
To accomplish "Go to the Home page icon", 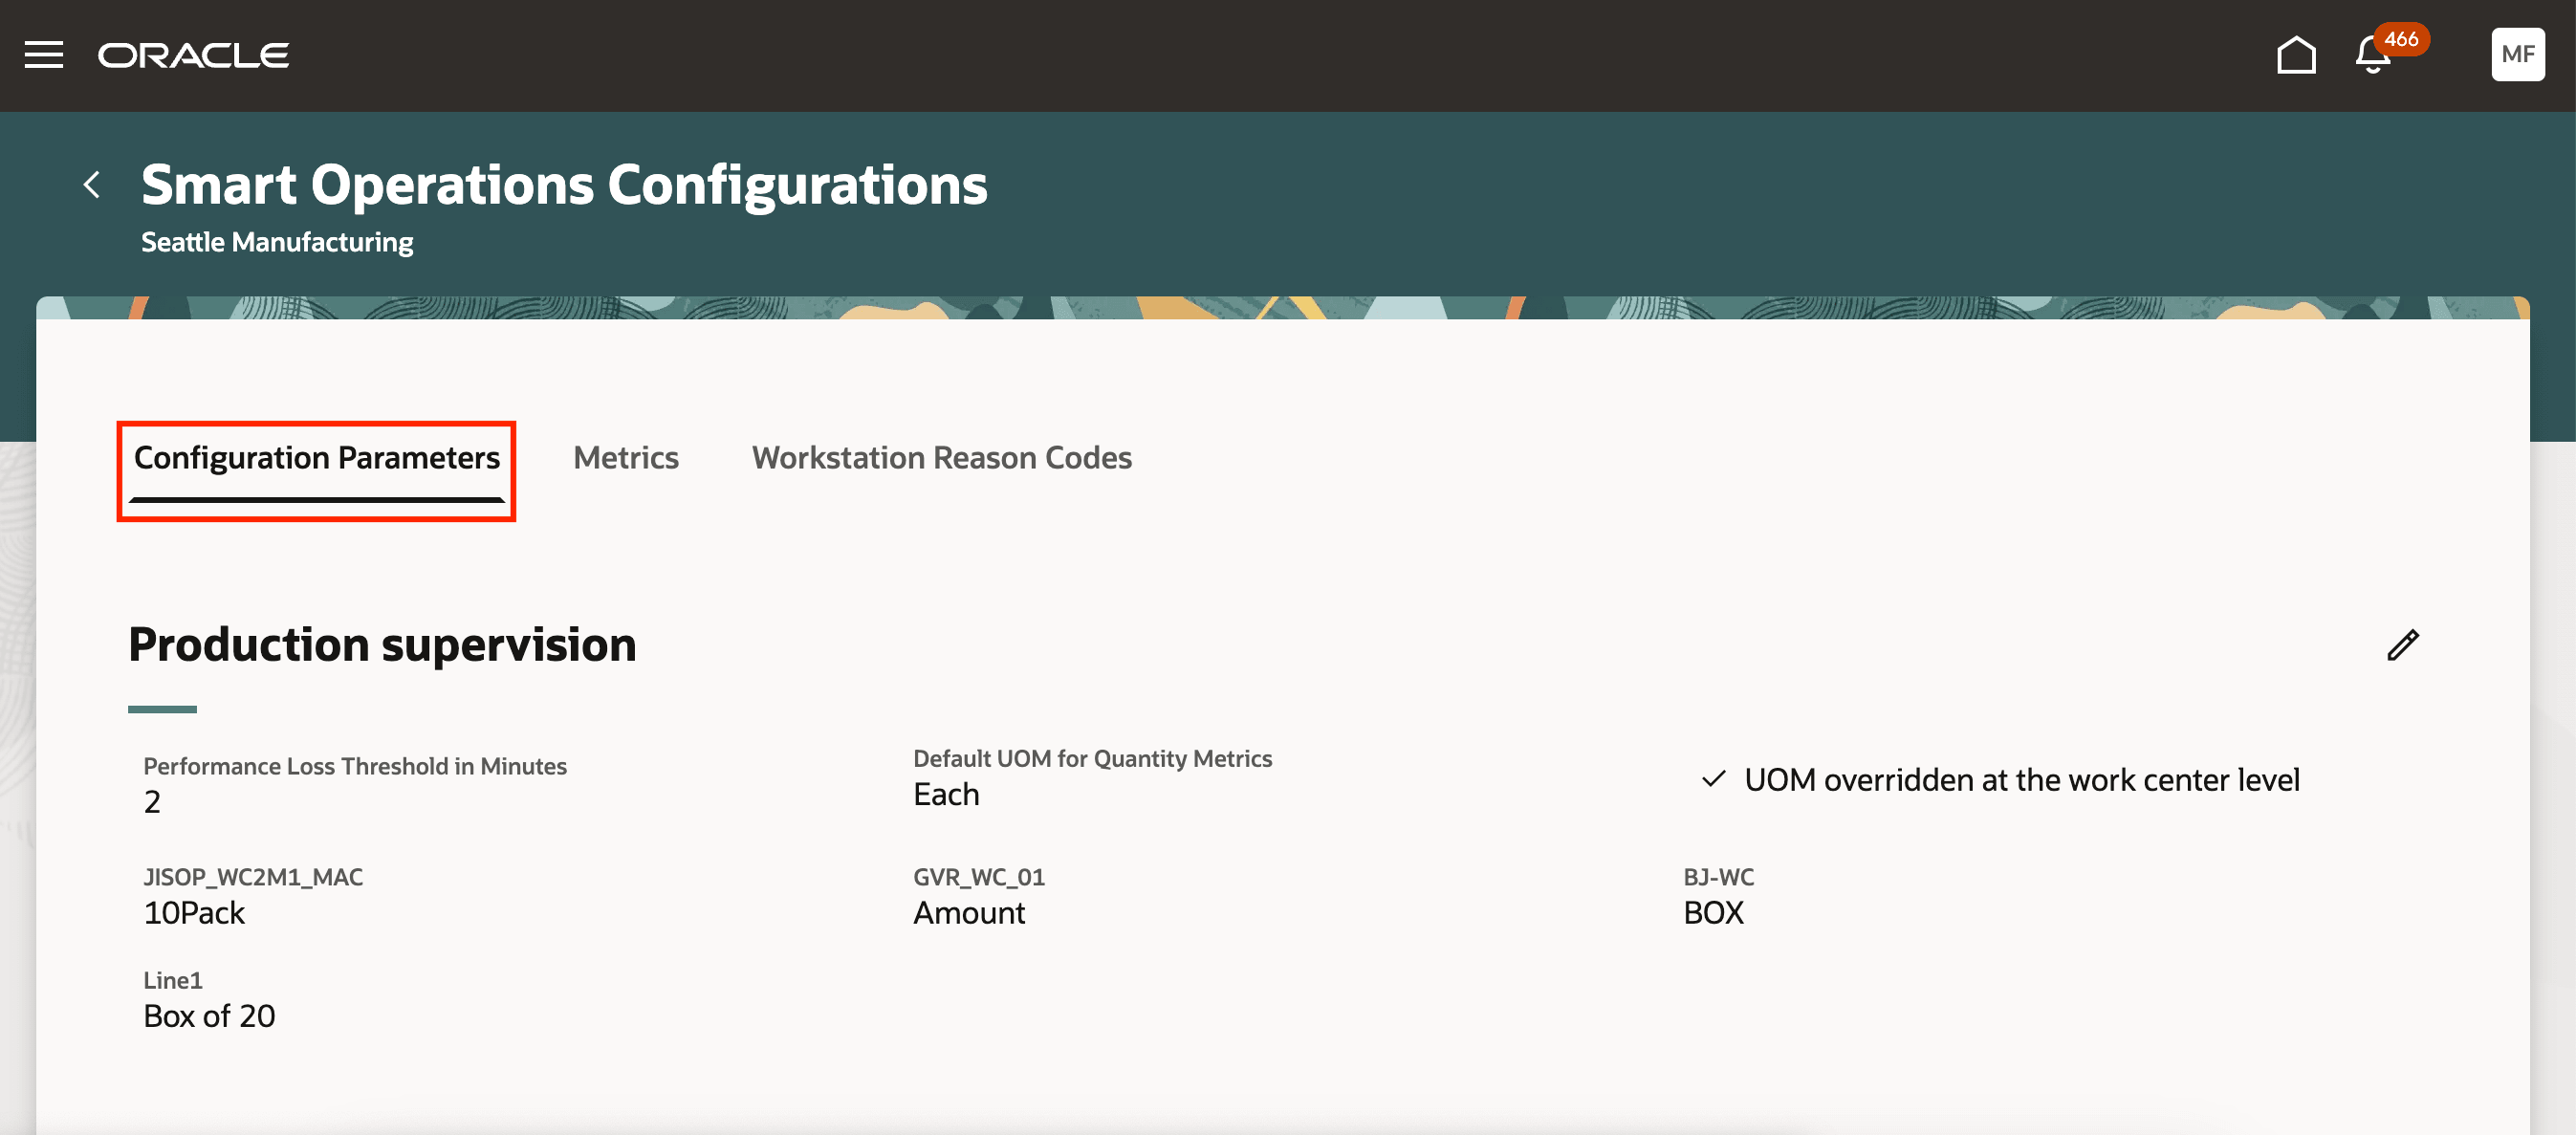I will [2296, 55].
